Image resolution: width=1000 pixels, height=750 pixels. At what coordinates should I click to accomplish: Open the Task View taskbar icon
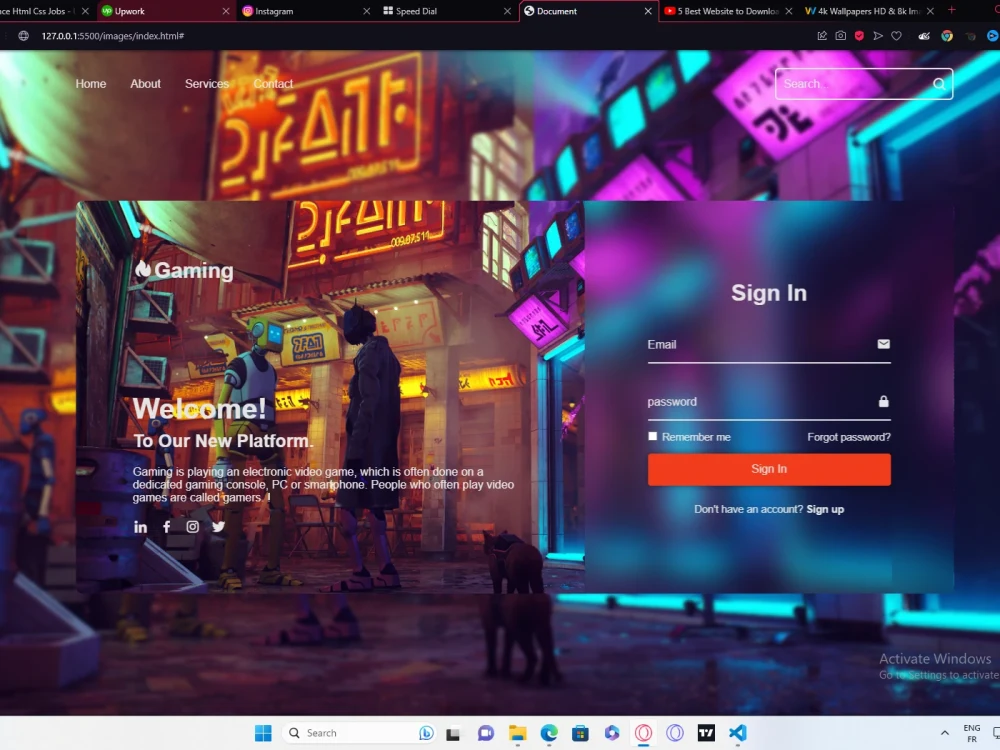point(453,733)
